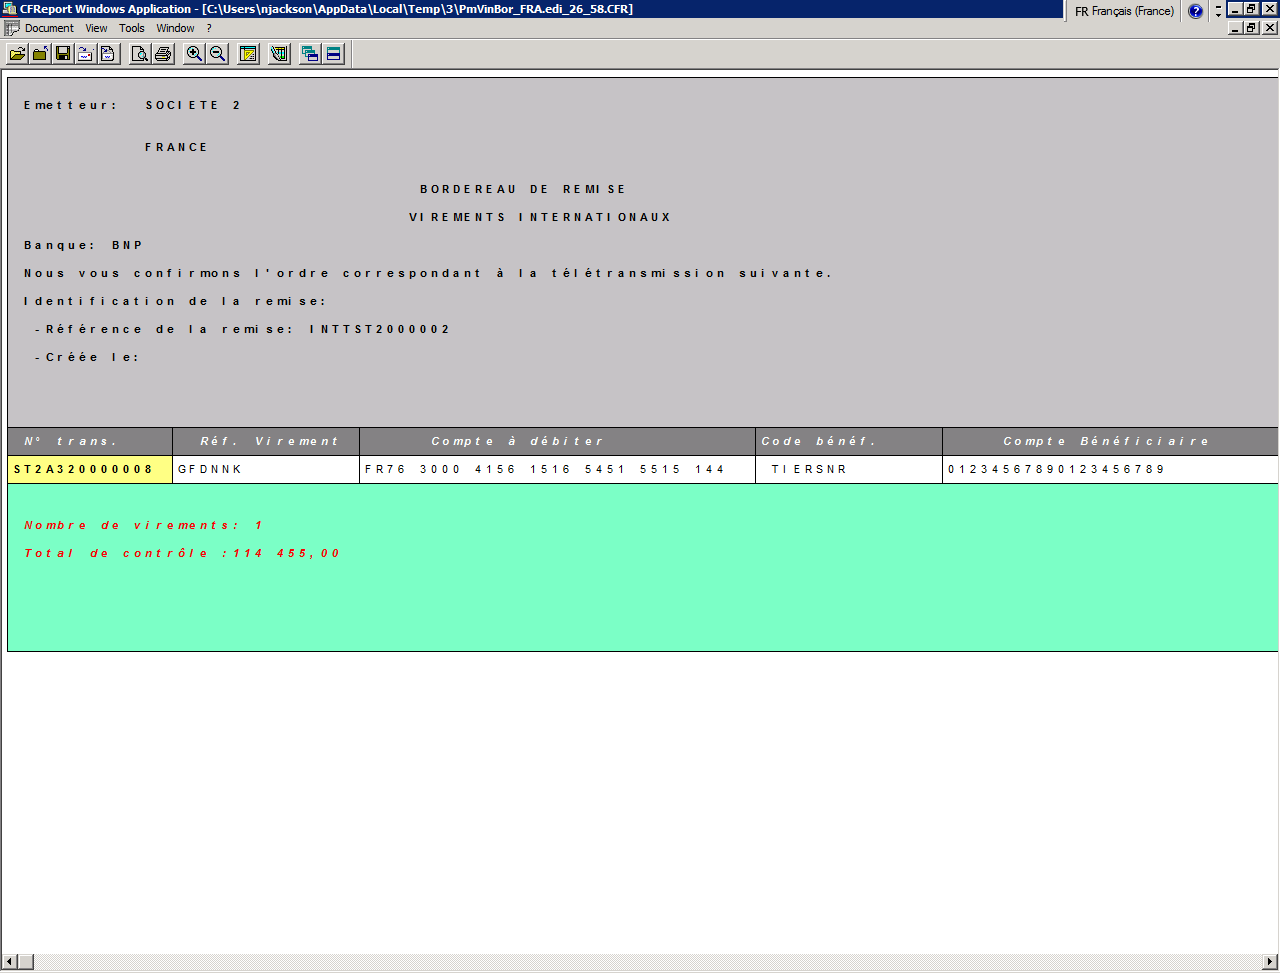Click the Compte à débiter column header

(x=557, y=441)
